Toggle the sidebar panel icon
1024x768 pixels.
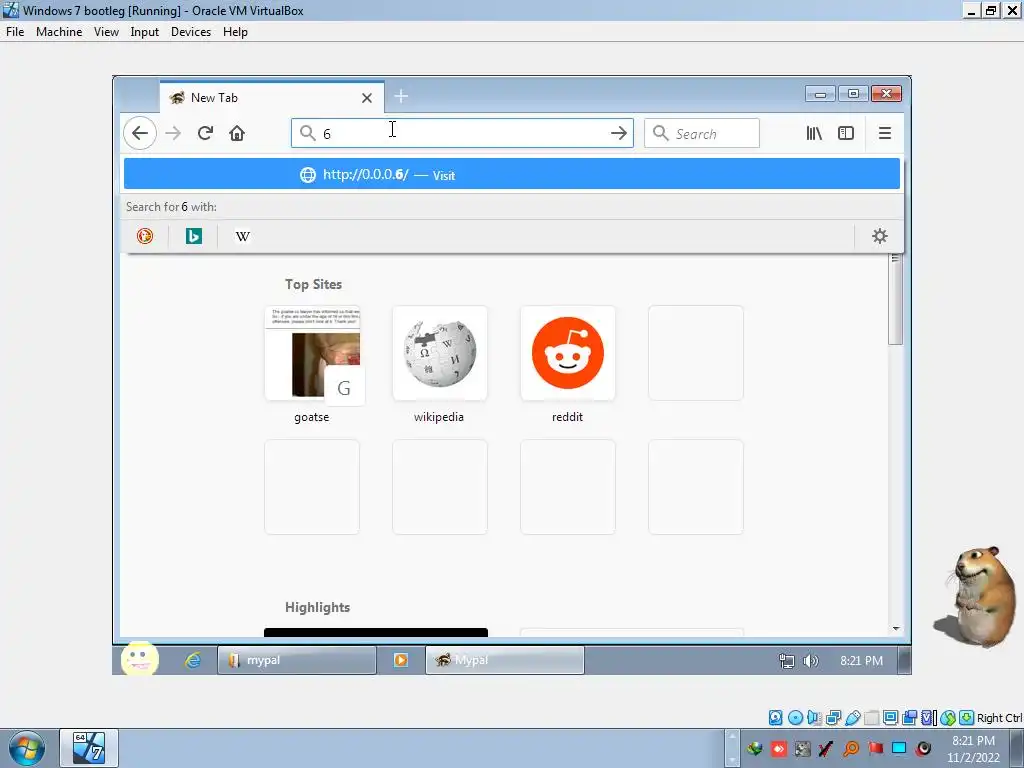click(x=846, y=133)
